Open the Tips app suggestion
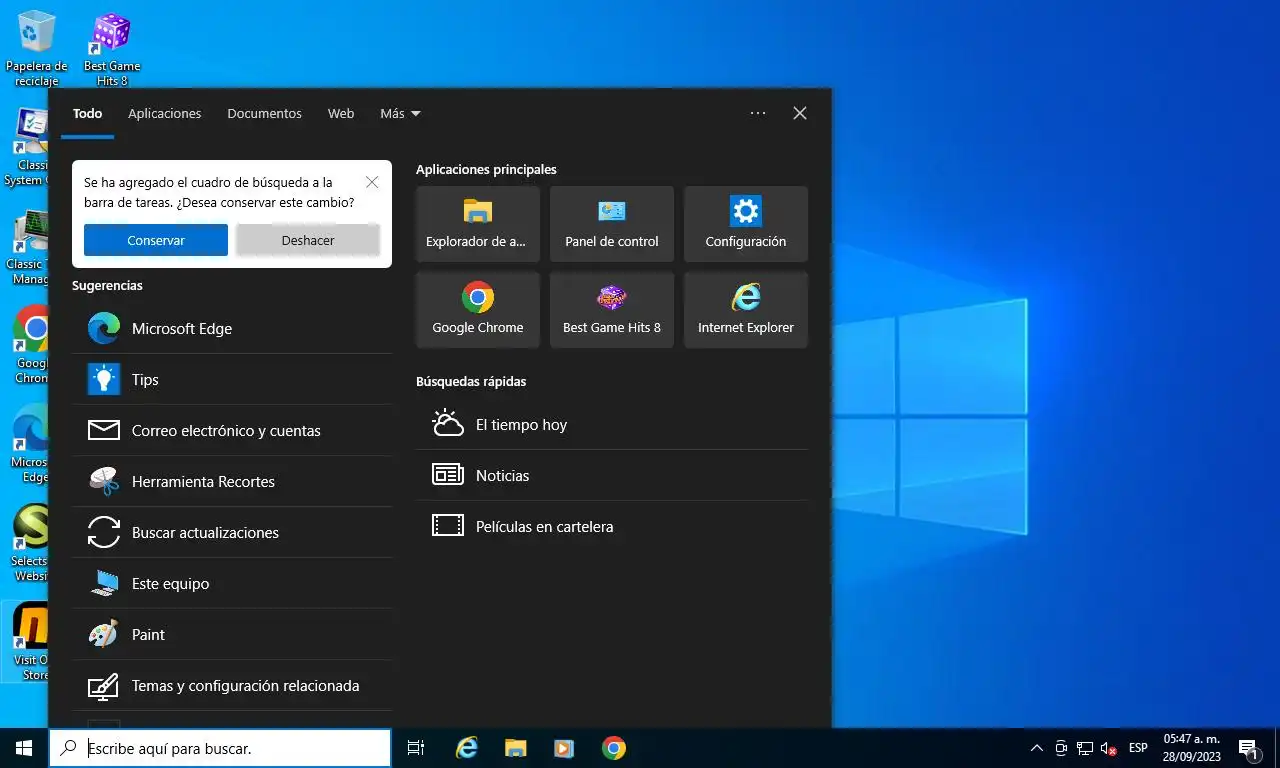Screen dimensions: 1280x768 pyautogui.click(x=232, y=379)
